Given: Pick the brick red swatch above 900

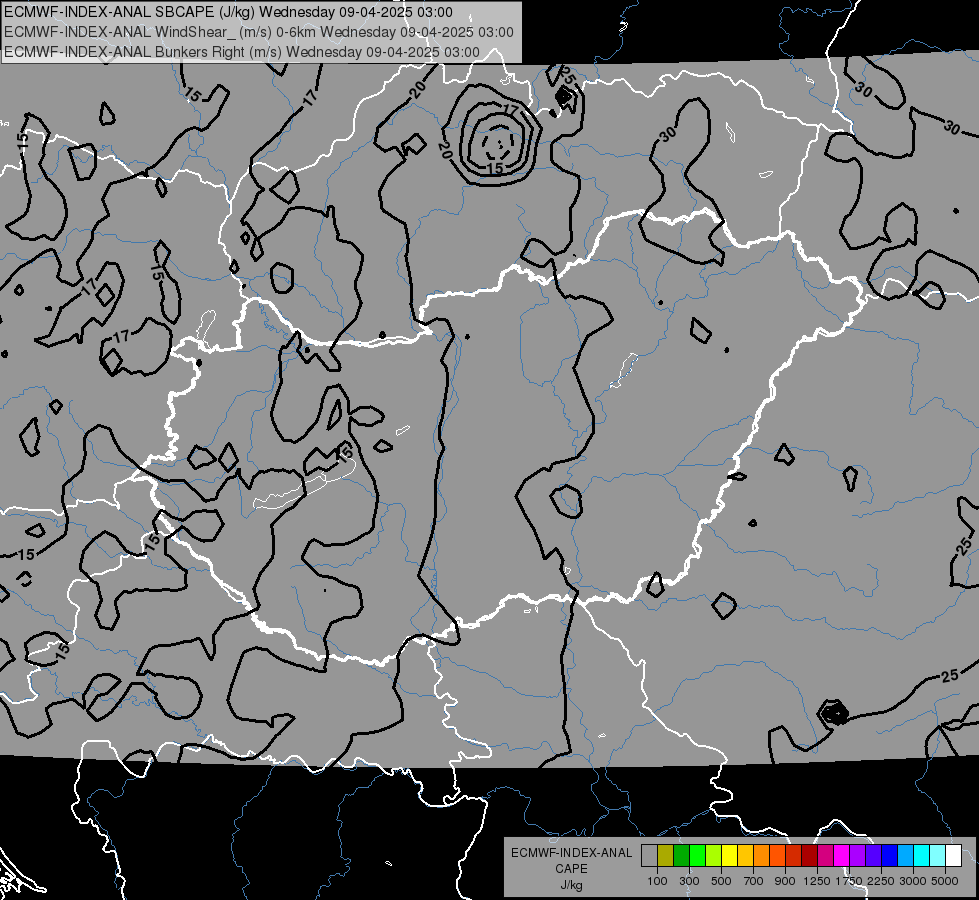Looking at the screenshot, I should point(794,856).
